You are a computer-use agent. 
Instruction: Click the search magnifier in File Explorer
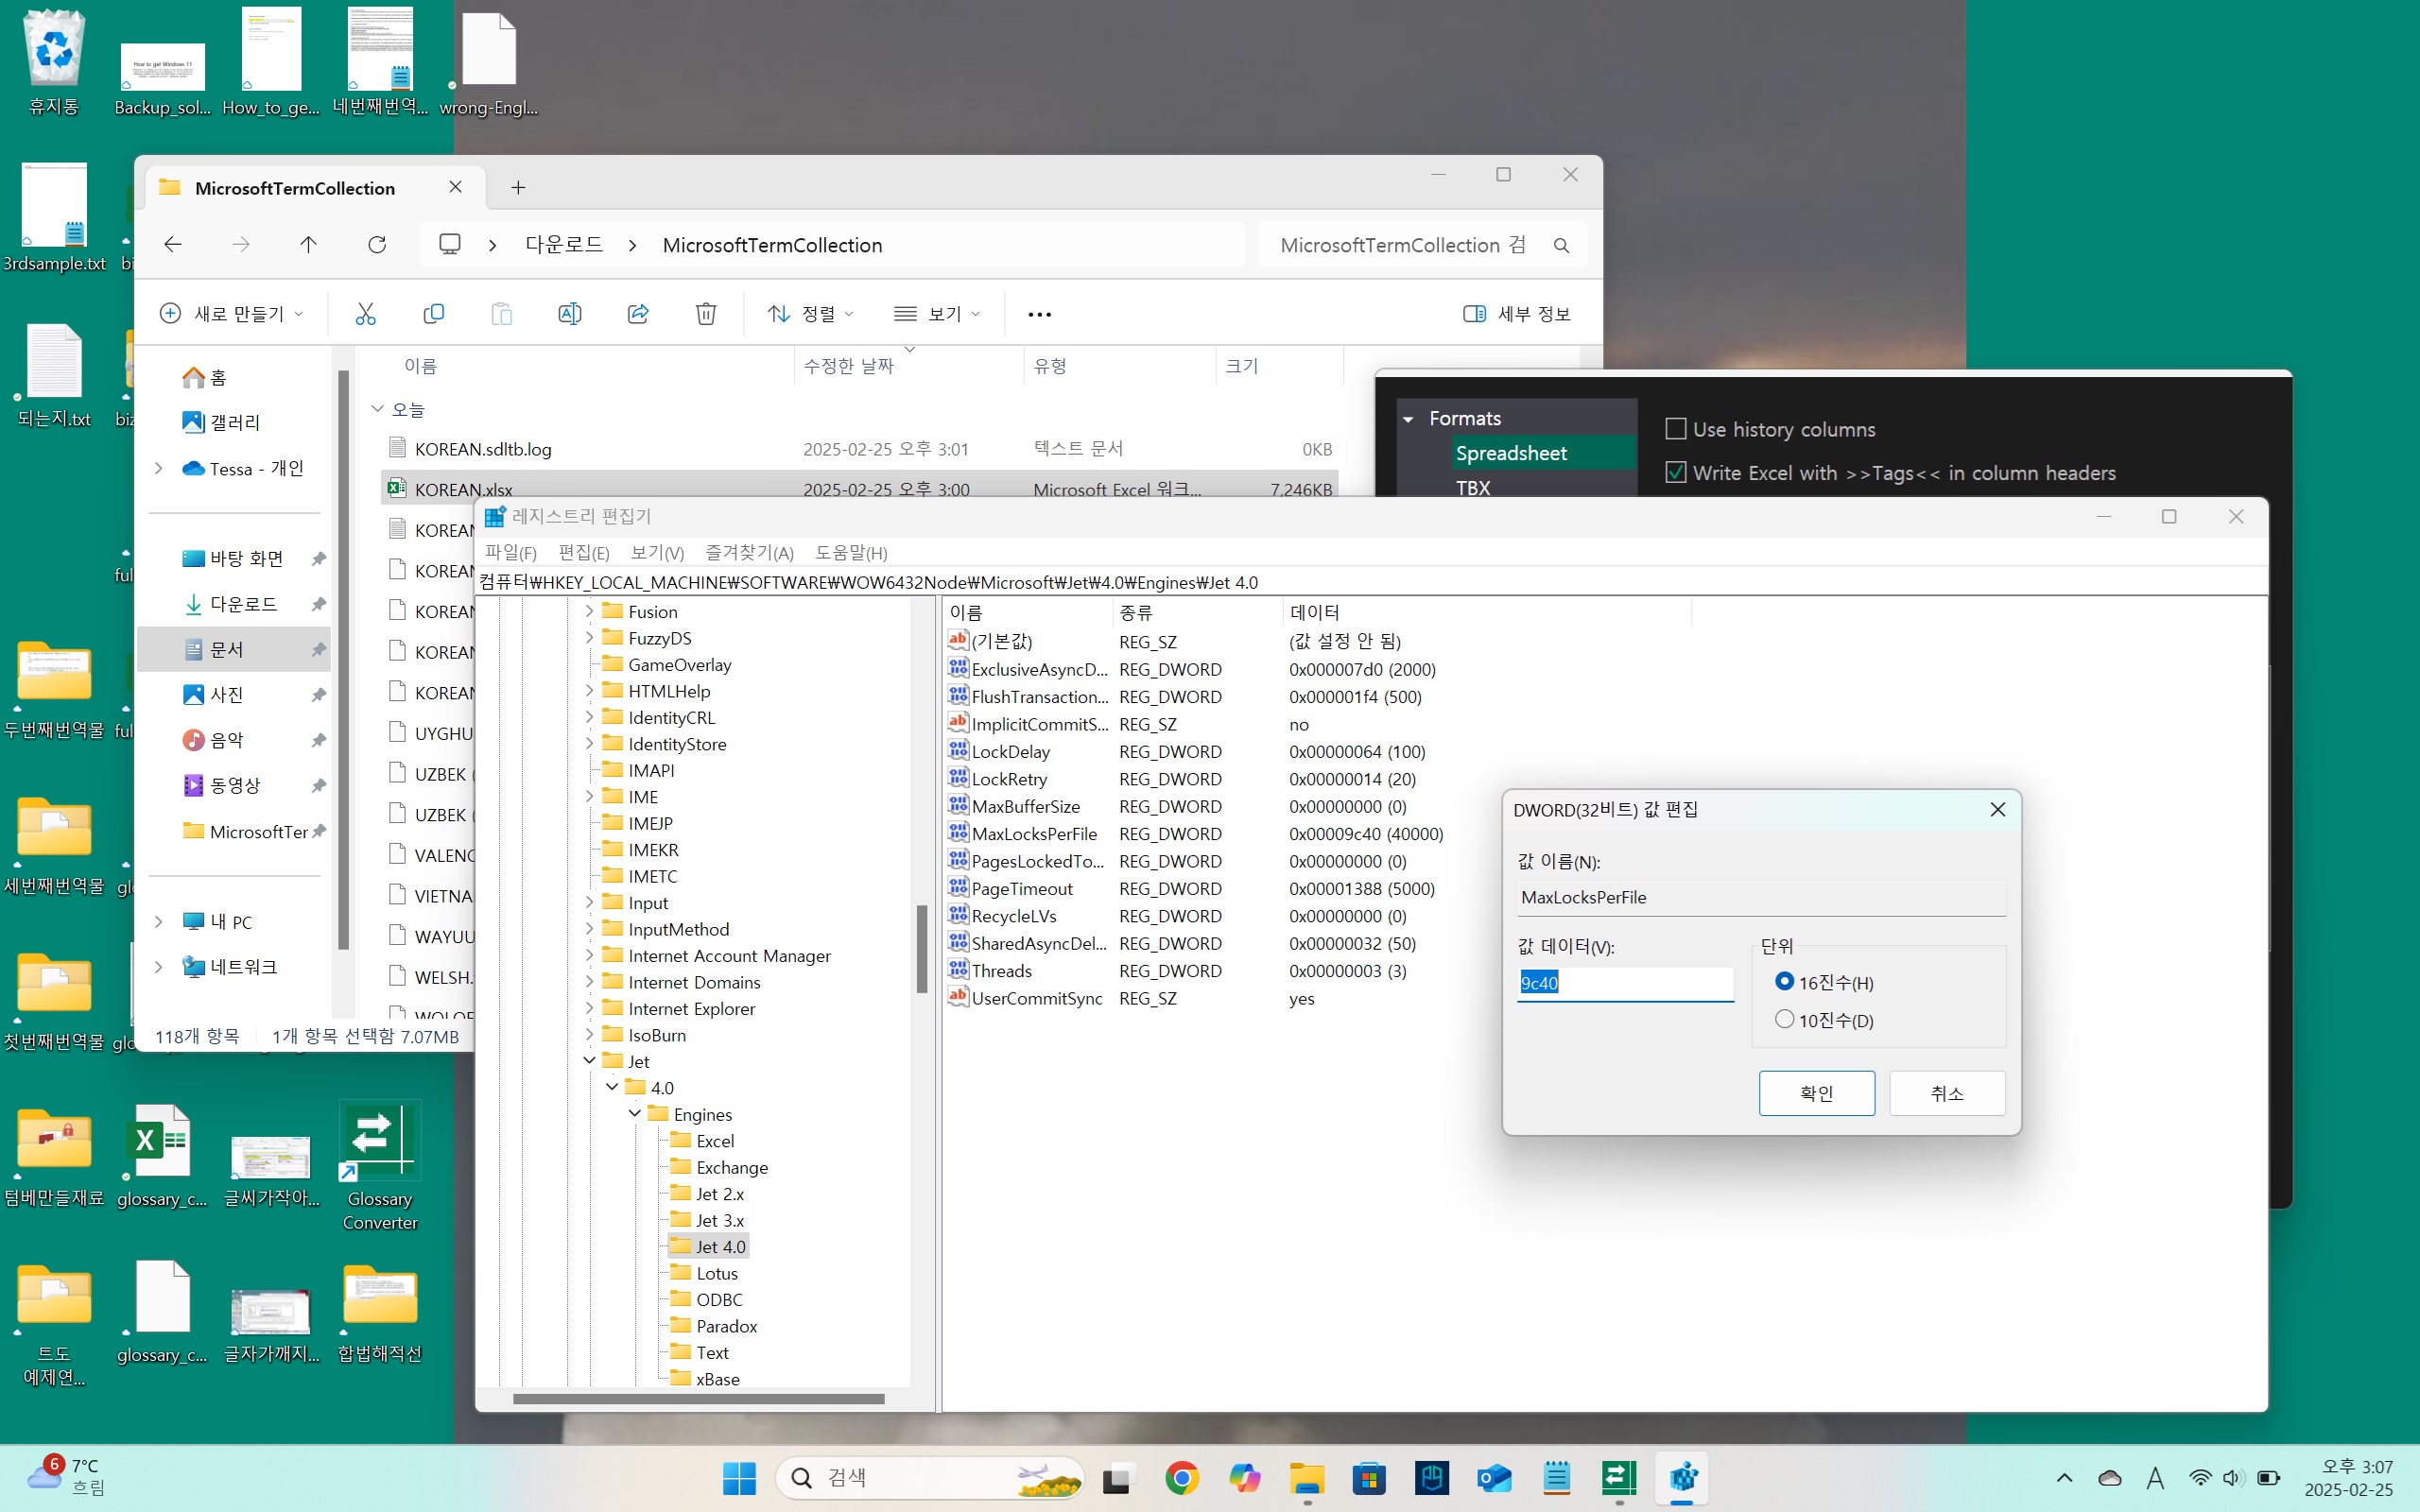pos(1560,246)
